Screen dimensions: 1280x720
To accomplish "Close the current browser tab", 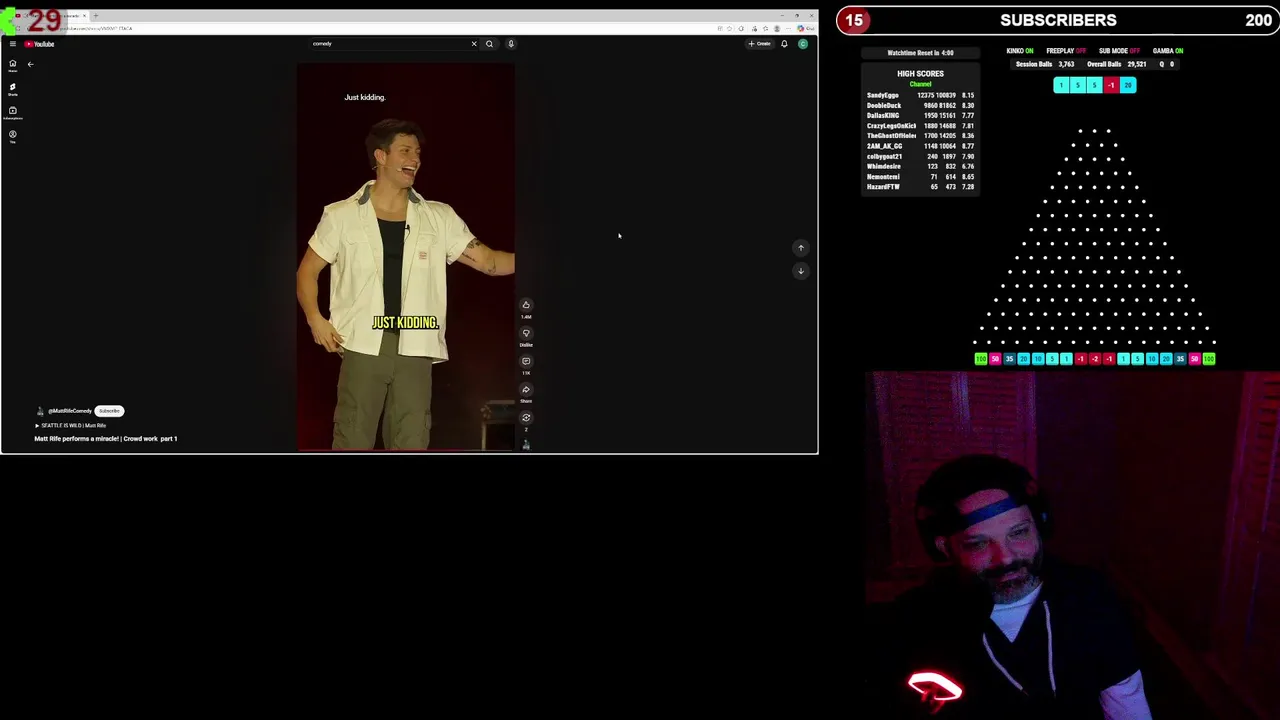I will [84, 16].
